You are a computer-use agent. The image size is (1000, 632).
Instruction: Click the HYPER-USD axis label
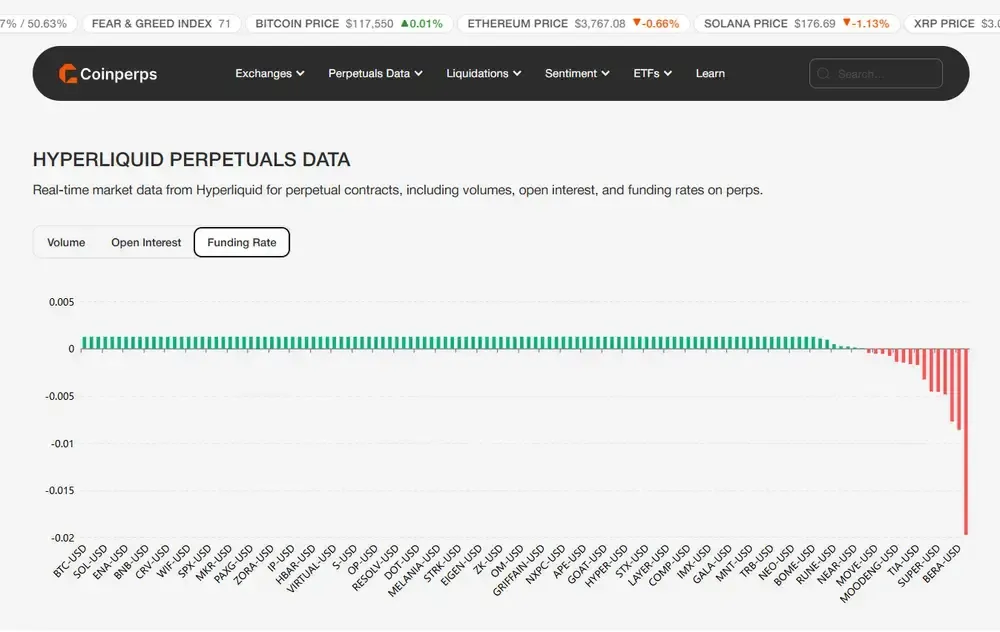click(607, 566)
